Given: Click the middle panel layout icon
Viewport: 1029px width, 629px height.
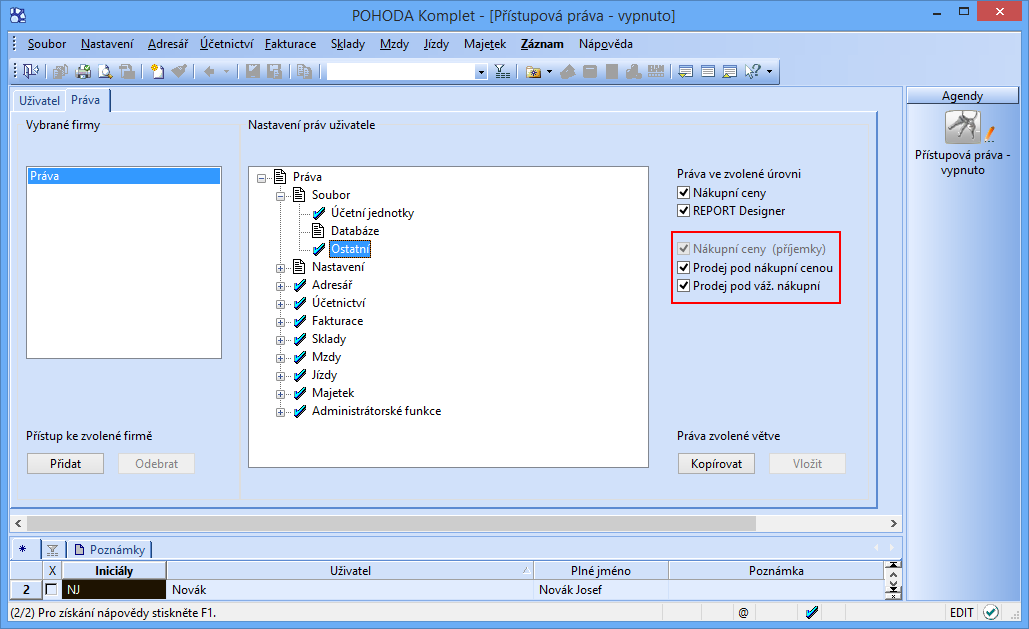Looking at the screenshot, I should (708, 71).
